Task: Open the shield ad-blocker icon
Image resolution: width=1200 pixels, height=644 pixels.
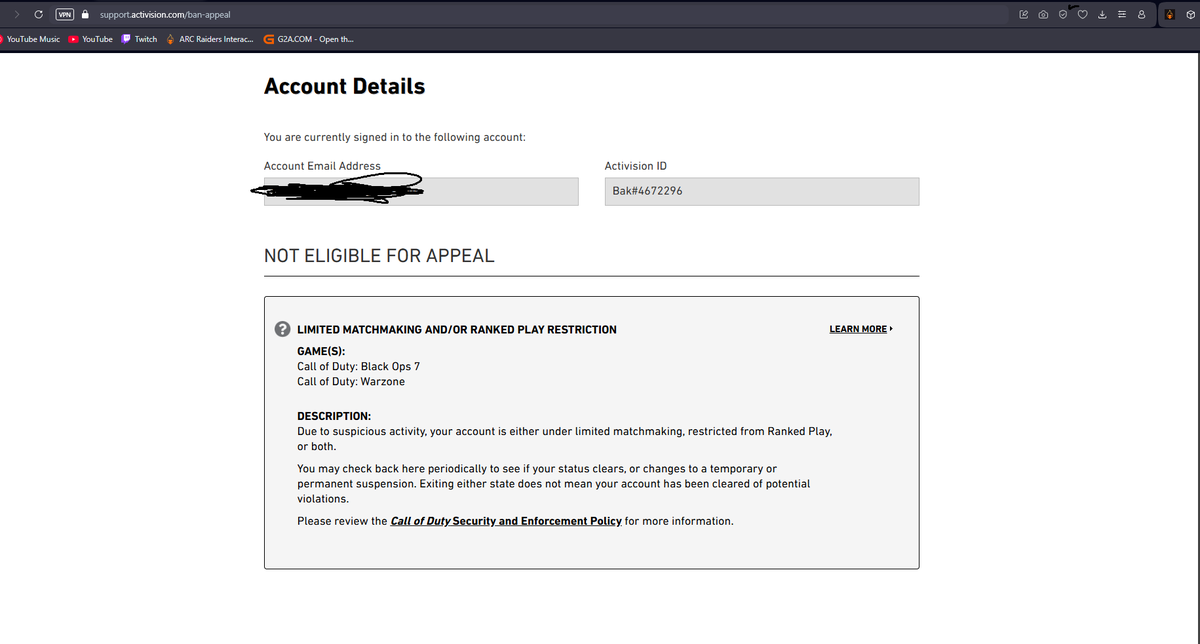Action: pos(1064,14)
